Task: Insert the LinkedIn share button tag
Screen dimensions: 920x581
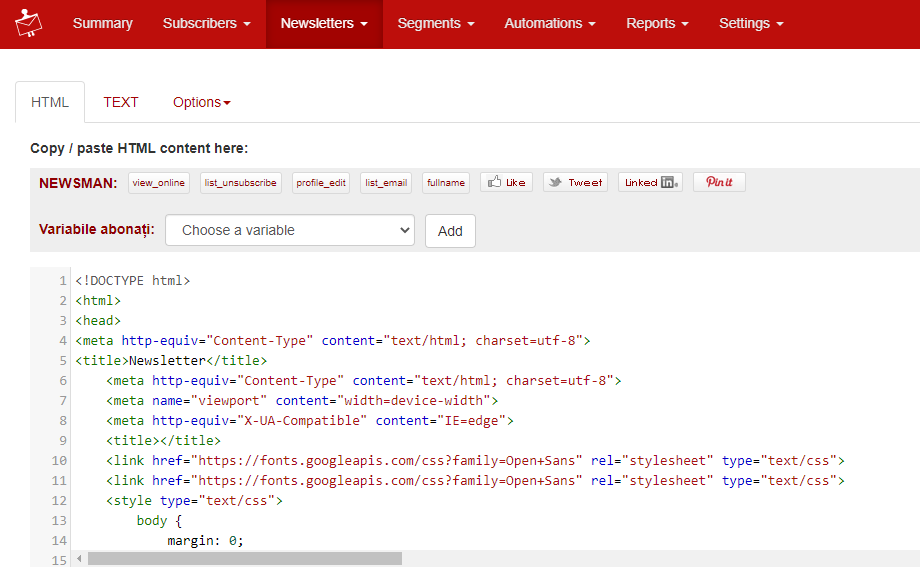Action: (650, 183)
